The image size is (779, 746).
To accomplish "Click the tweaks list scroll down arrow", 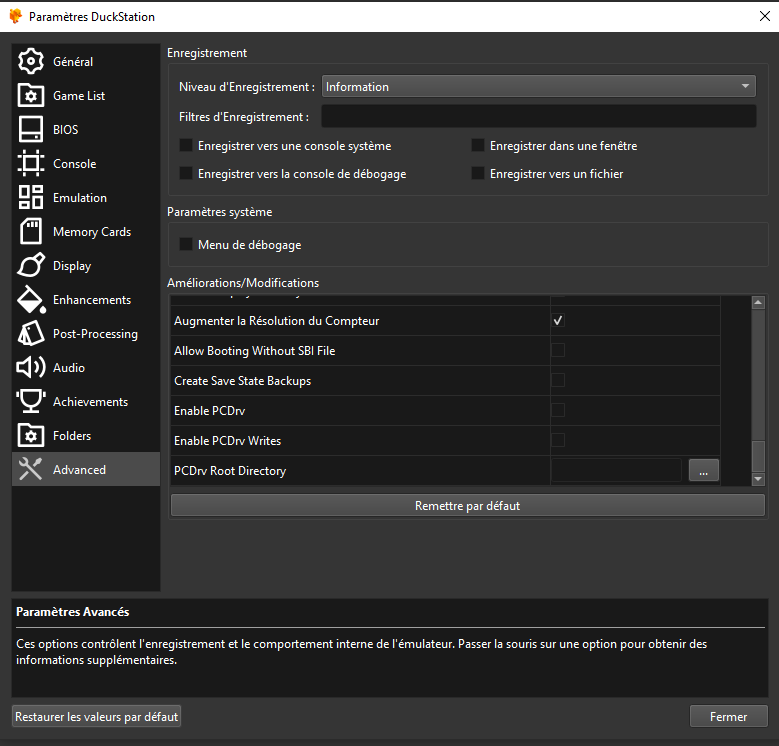I will point(758,479).
